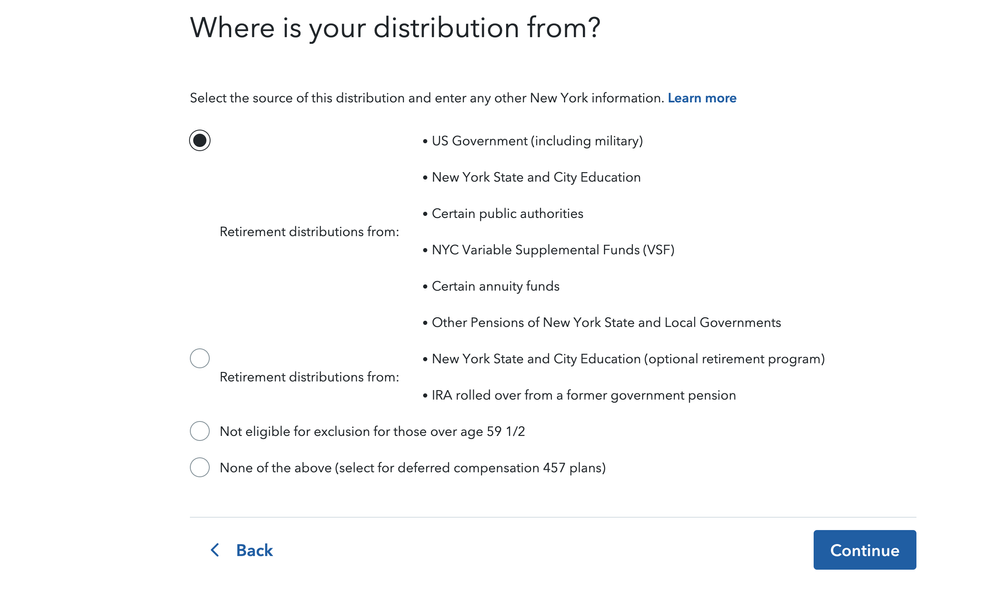Screen dimensions: 999x606
Task: Click the left chevron icon beside Back
Action: point(215,550)
